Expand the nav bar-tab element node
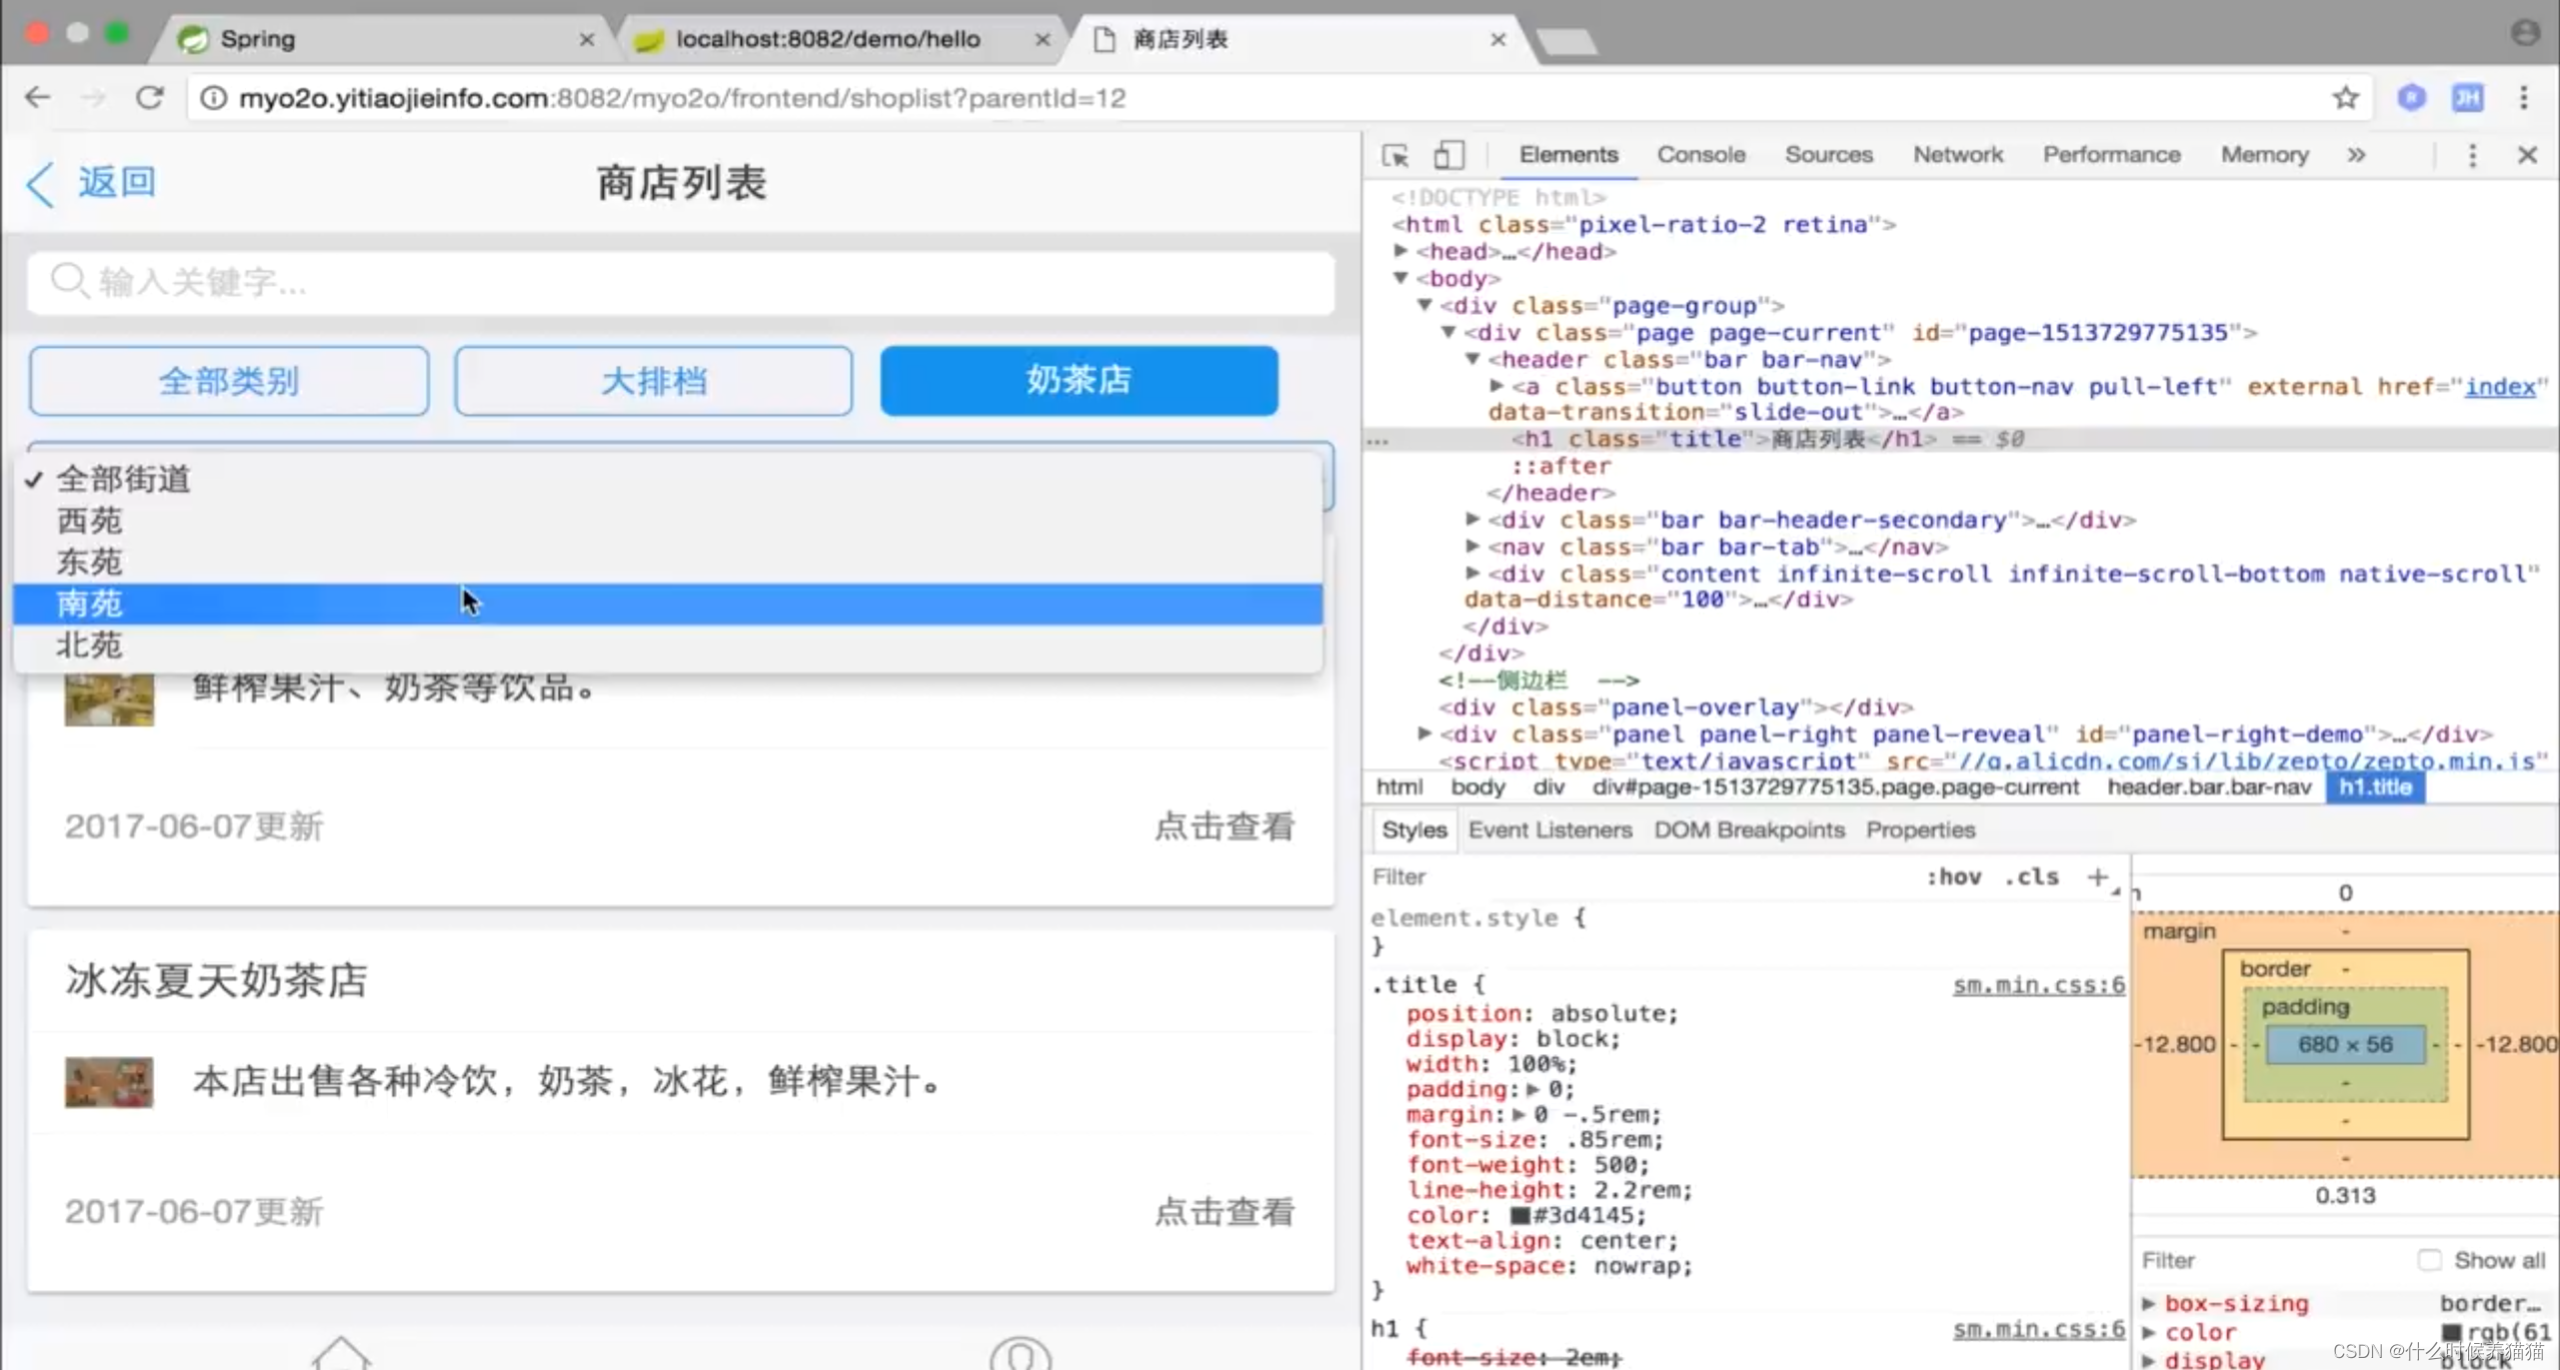This screenshot has width=2560, height=1370. 1472,547
